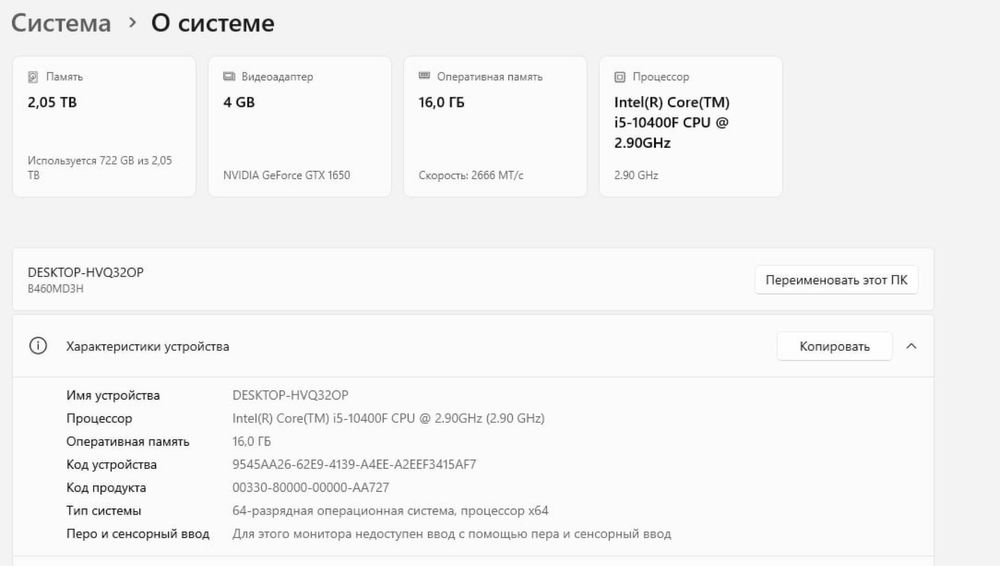Viewport: 1000px width, 566px height.
Task: Click the 4 GB value in Видеоадаптер card
Action: [x=239, y=102]
